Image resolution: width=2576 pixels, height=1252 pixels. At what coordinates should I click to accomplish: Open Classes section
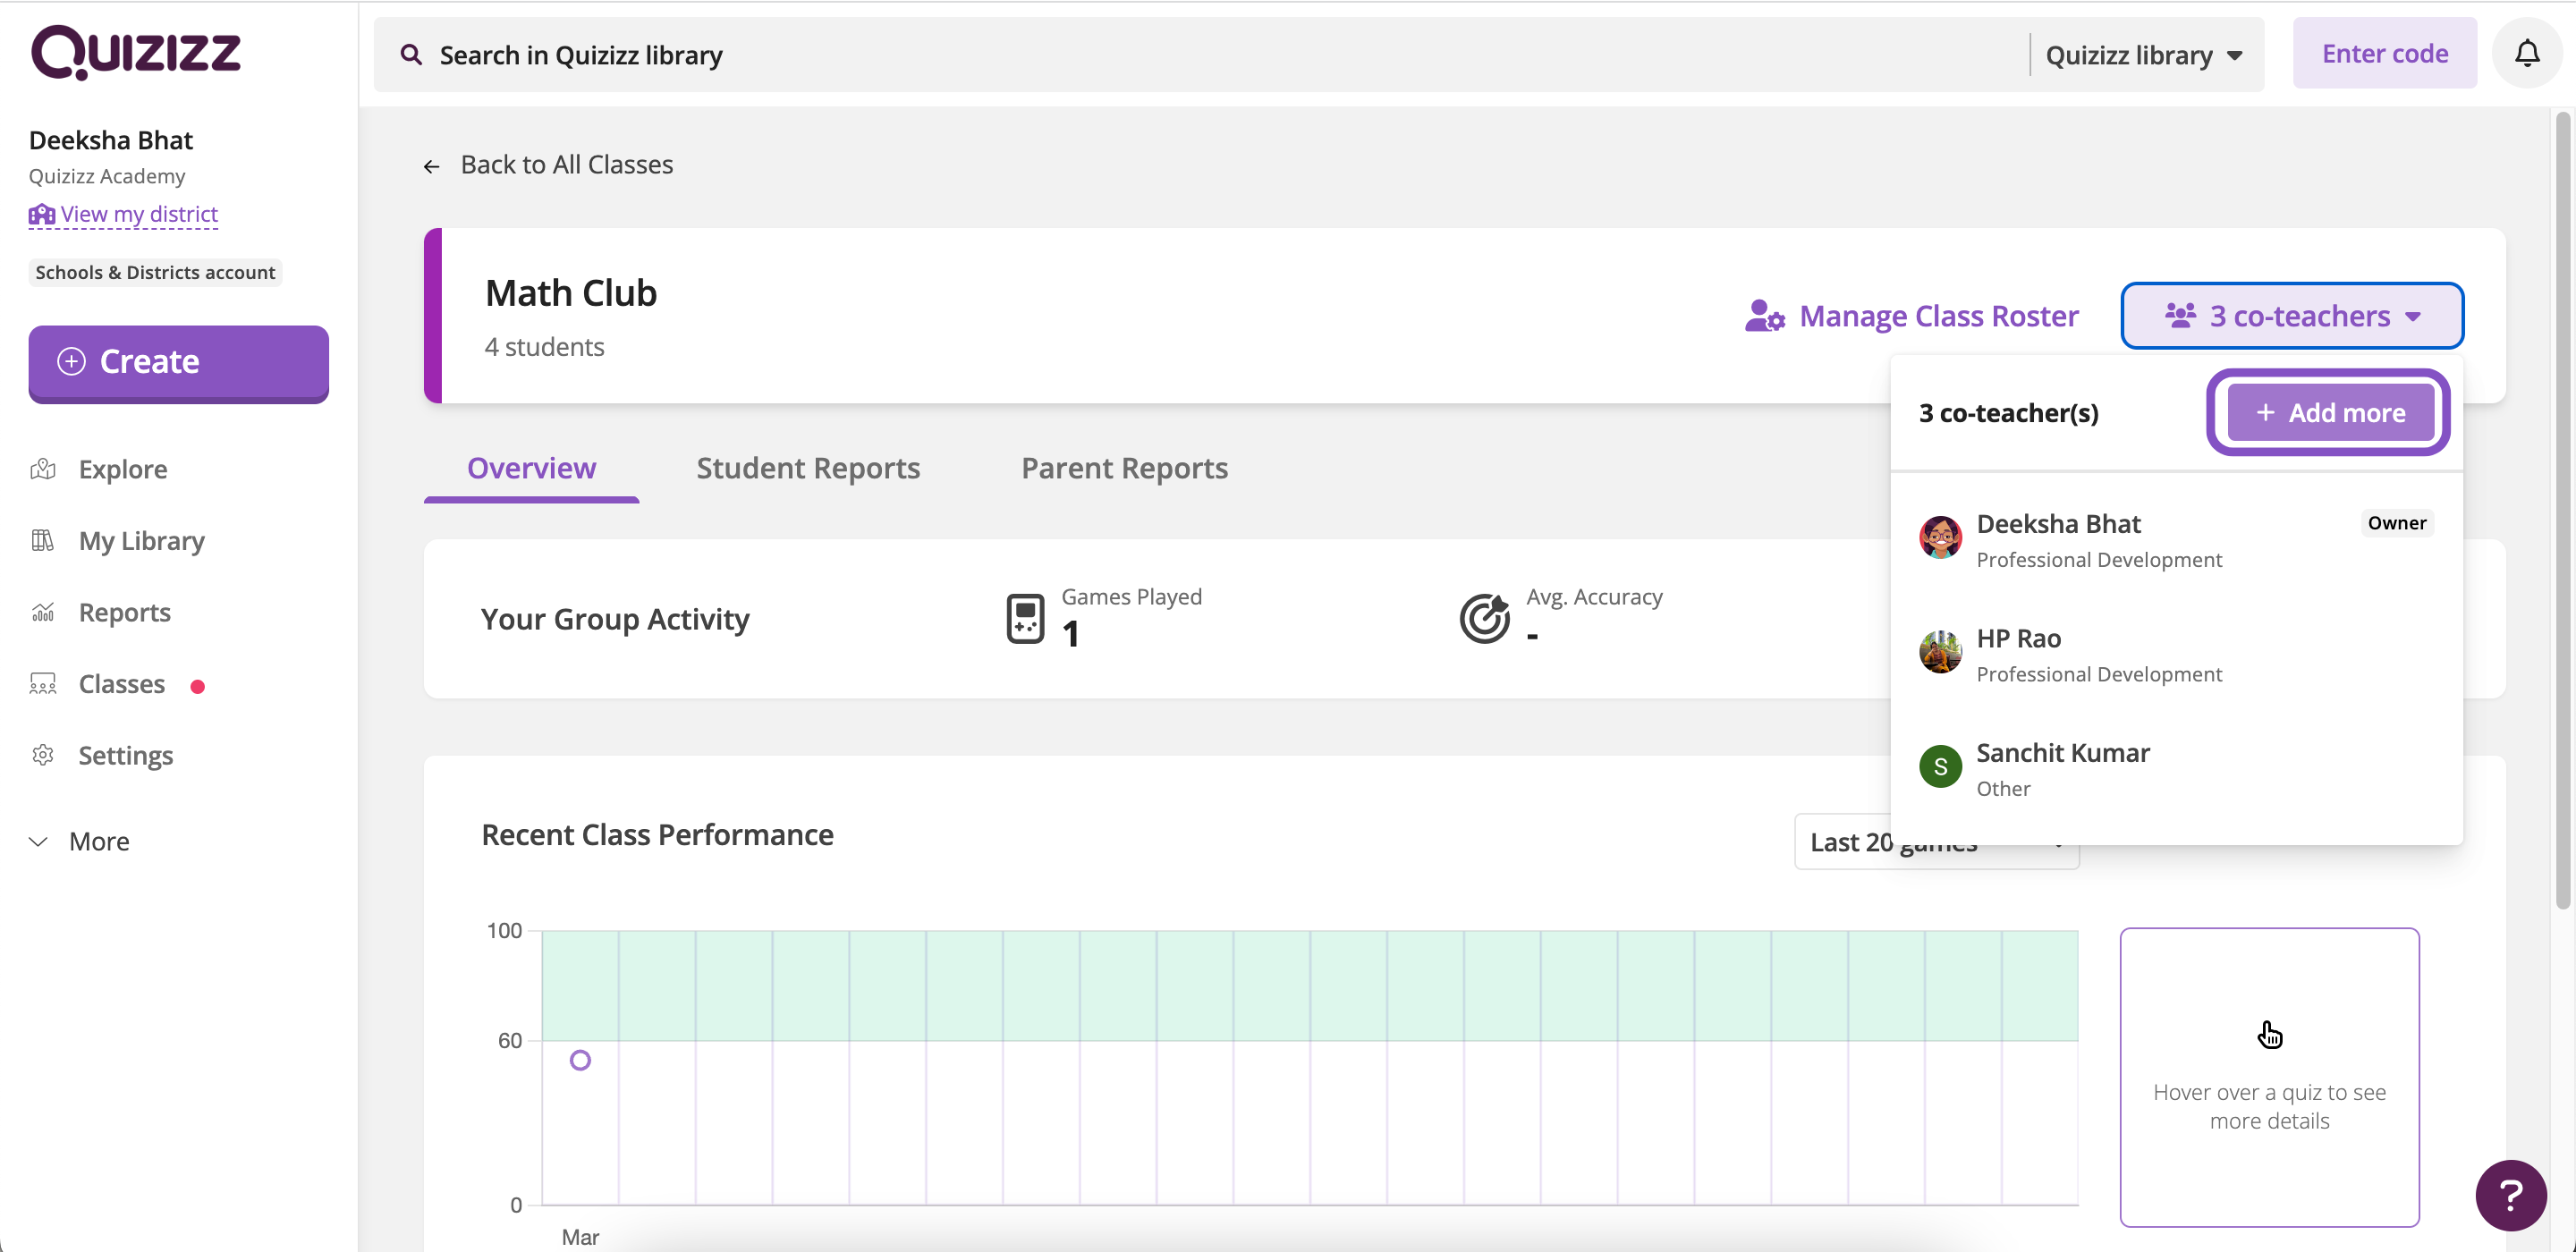pyautogui.click(x=122, y=683)
